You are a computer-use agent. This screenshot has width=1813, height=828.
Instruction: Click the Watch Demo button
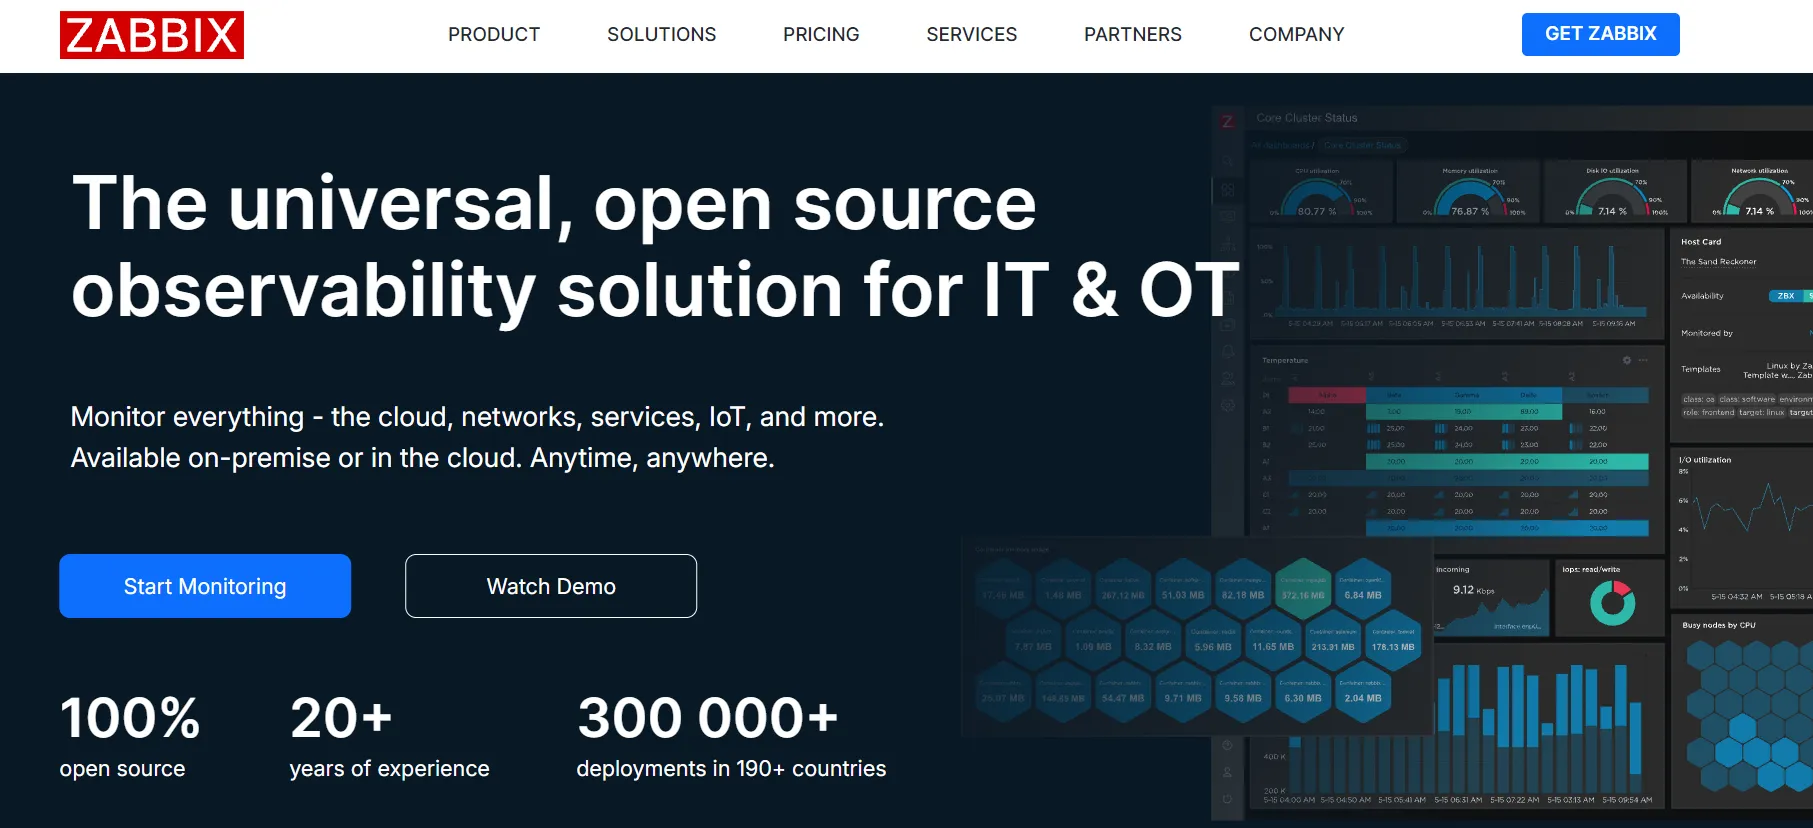click(551, 586)
